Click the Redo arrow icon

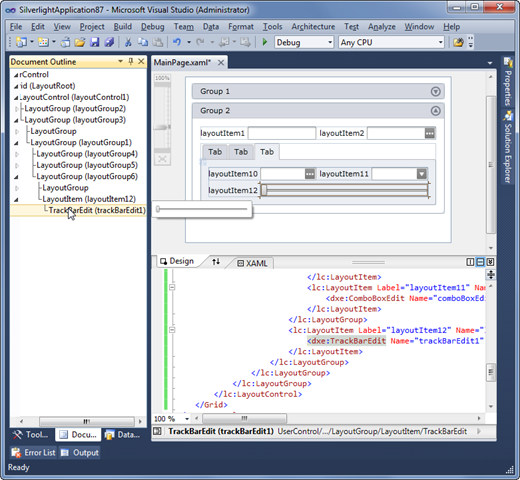click(x=200, y=42)
